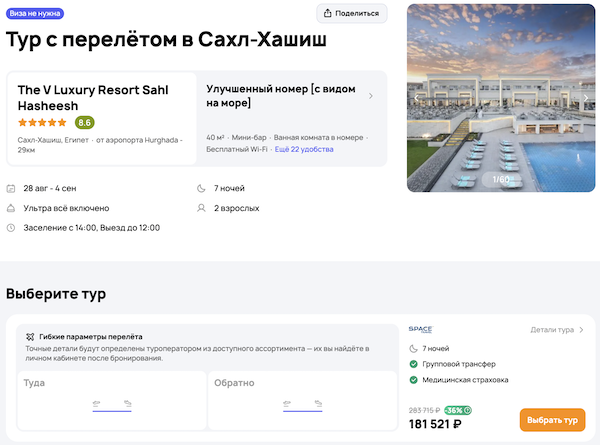Click the five-star rating icons

[43, 122]
